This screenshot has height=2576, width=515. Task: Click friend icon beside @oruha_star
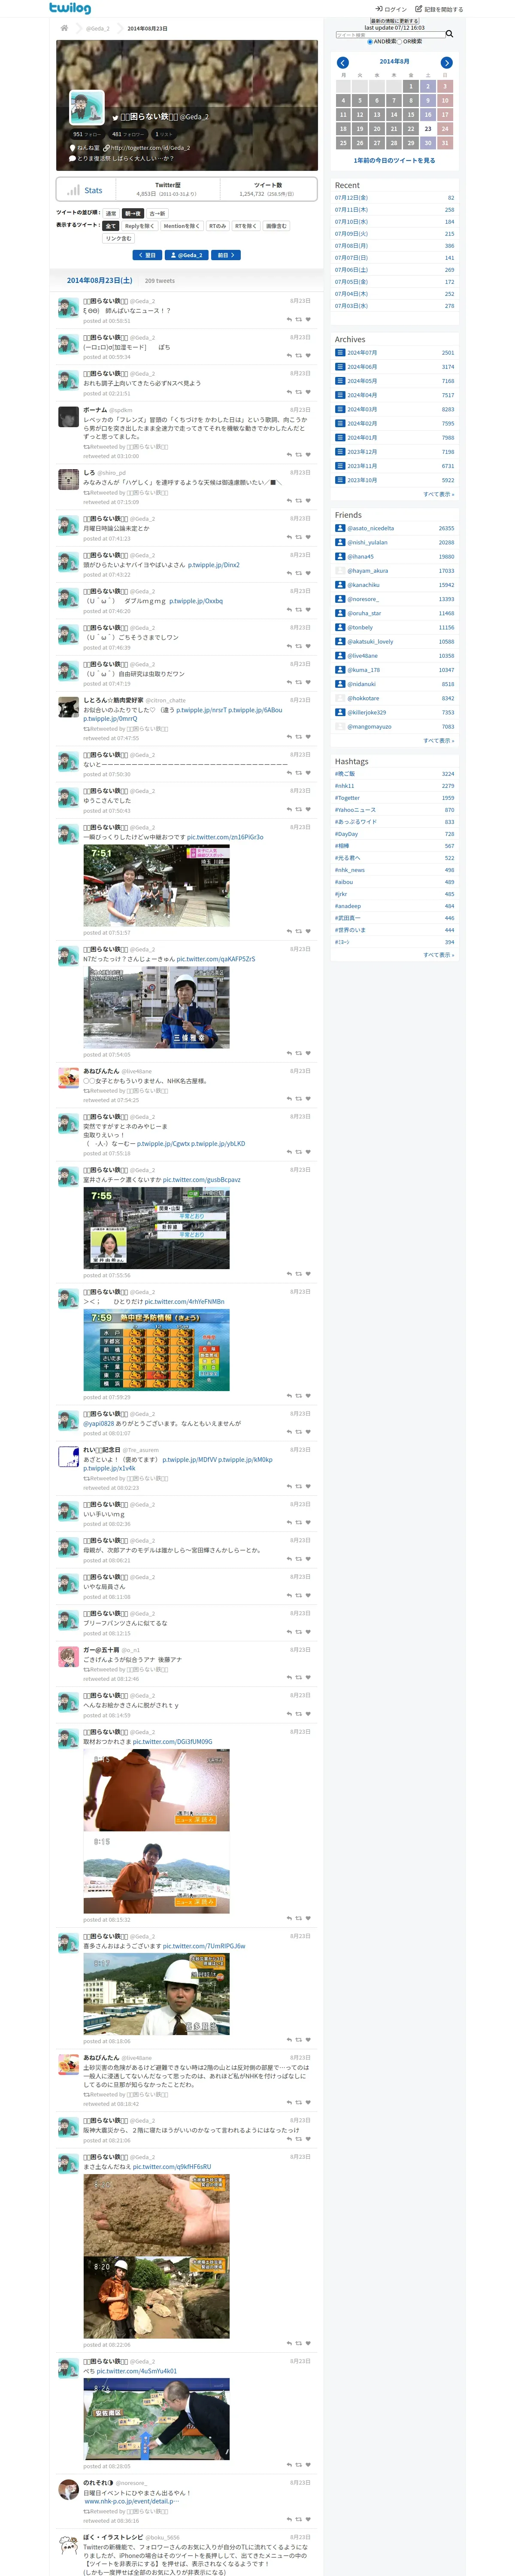340,613
